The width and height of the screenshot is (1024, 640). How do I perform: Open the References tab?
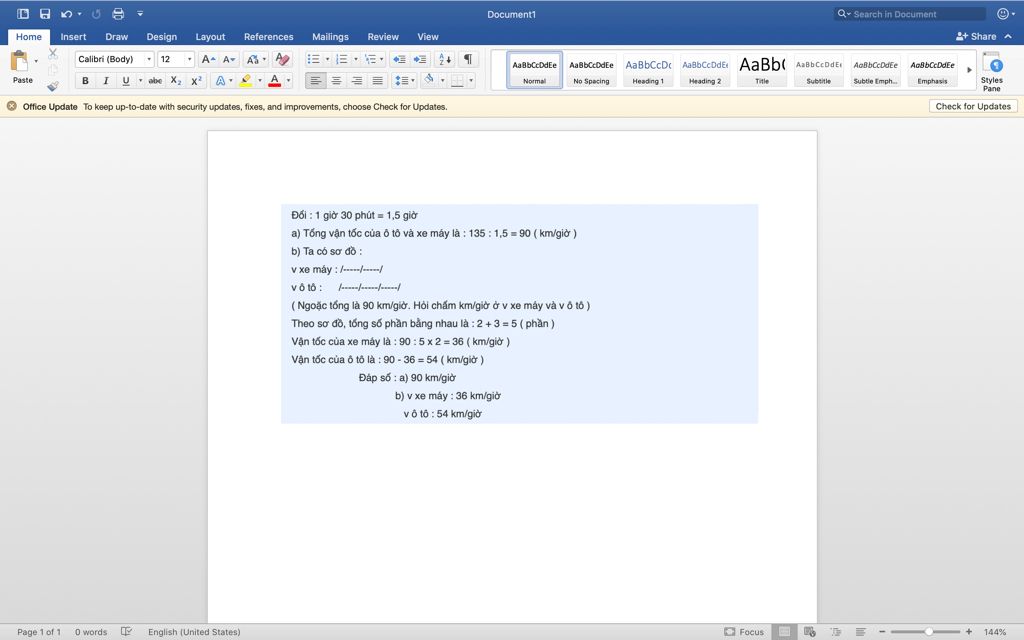click(x=268, y=37)
